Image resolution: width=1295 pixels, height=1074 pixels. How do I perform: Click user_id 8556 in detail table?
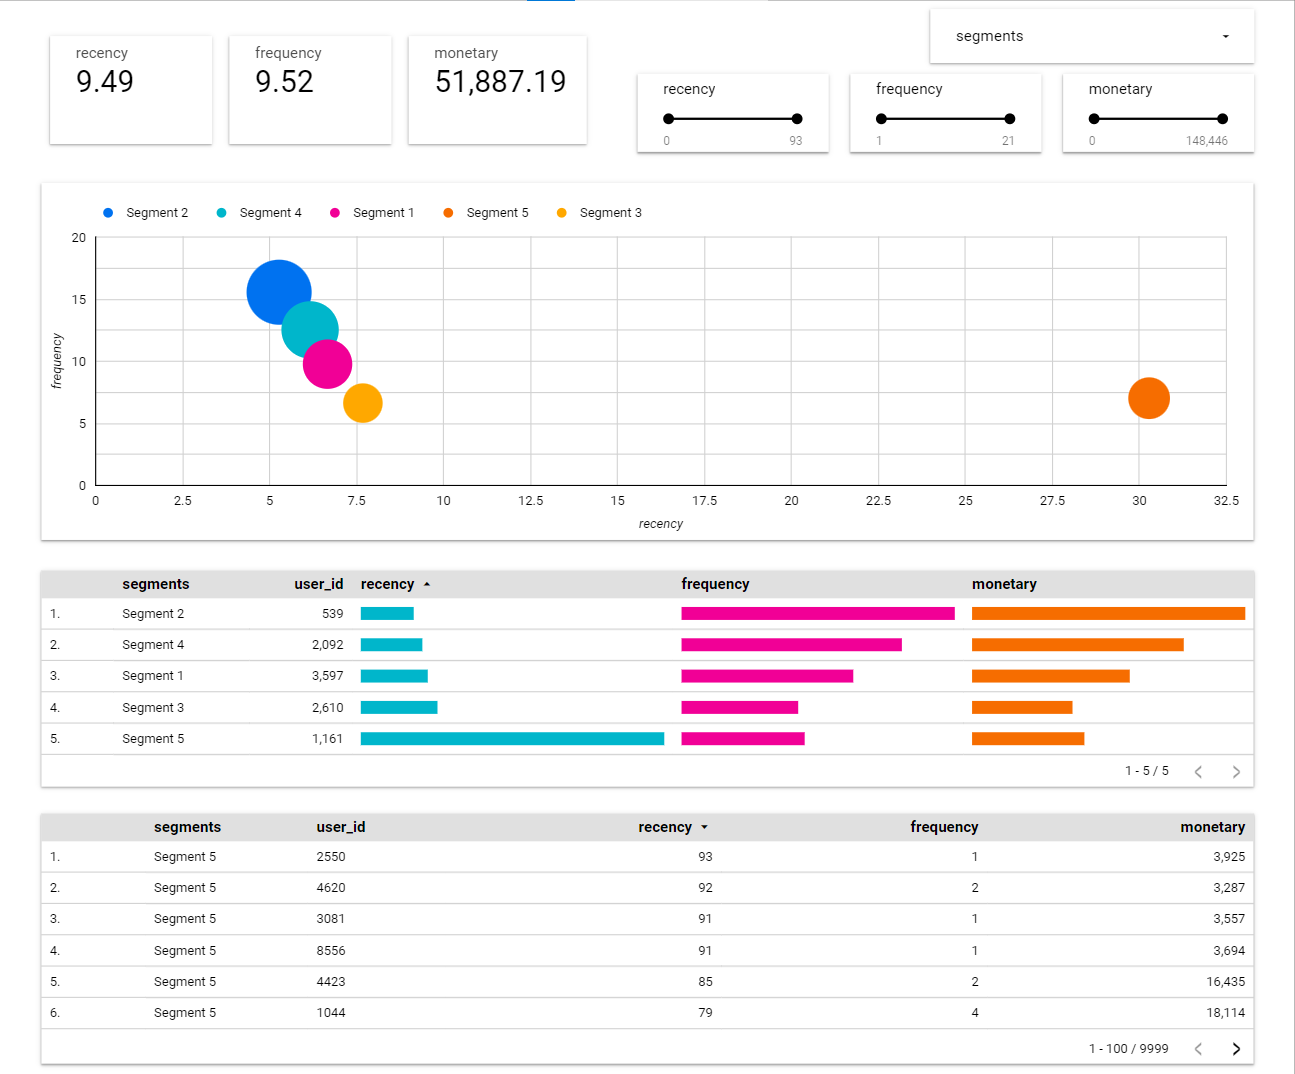point(331,951)
